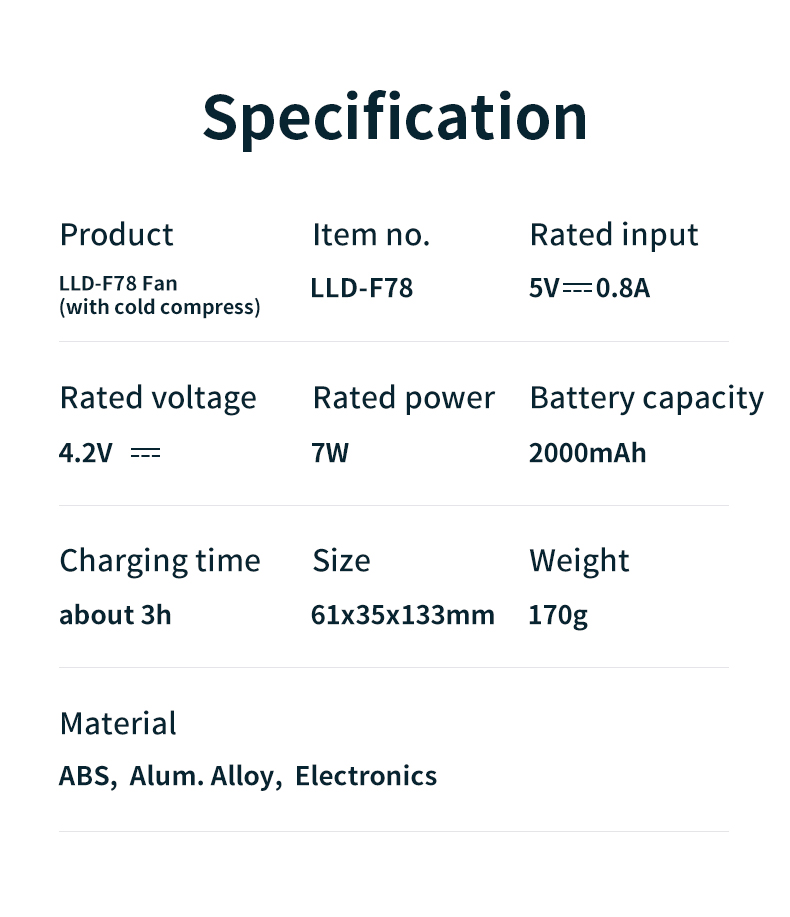Viewport: 790px width, 917px height.
Task: Click the "about 3h" charging value
Action: click(115, 615)
